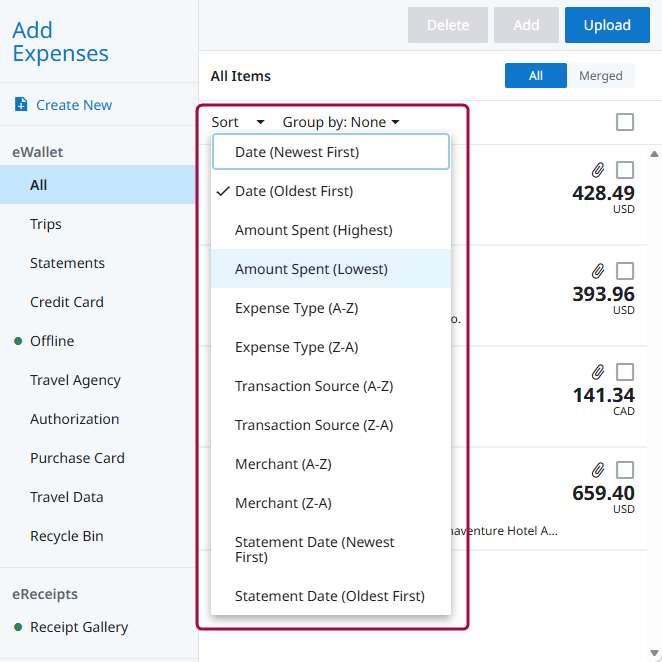This screenshot has width=662, height=662.
Task: Click the list scrollbar down arrow
Action: click(x=654, y=653)
